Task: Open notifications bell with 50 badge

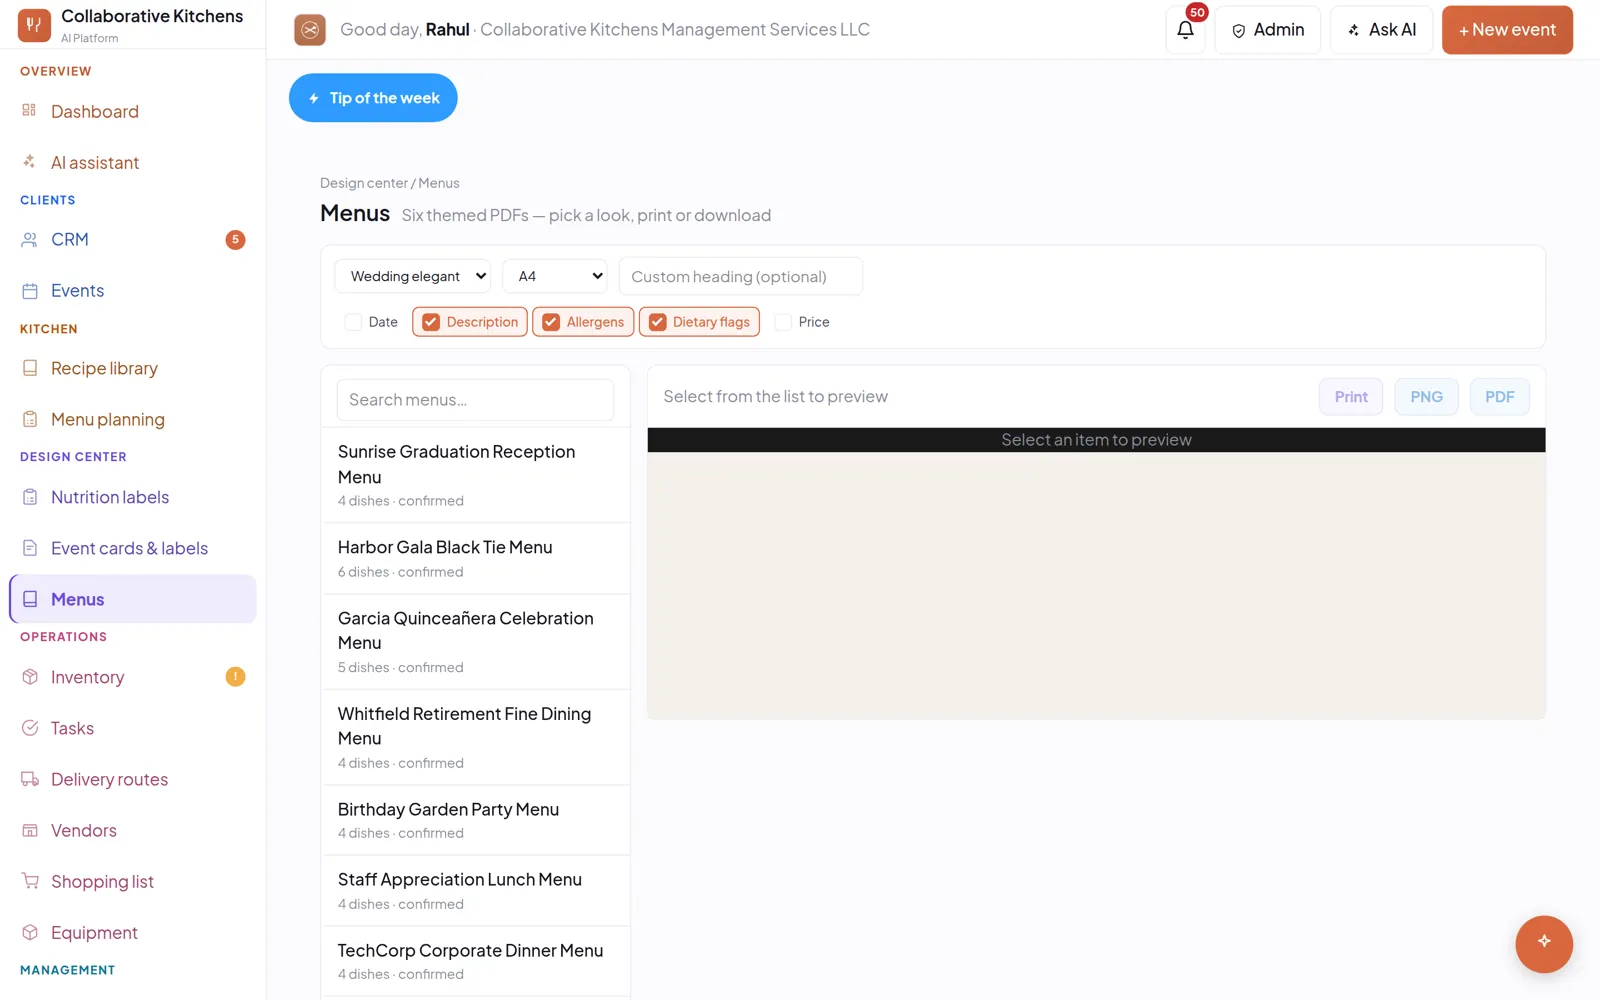Action: click(1186, 30)
